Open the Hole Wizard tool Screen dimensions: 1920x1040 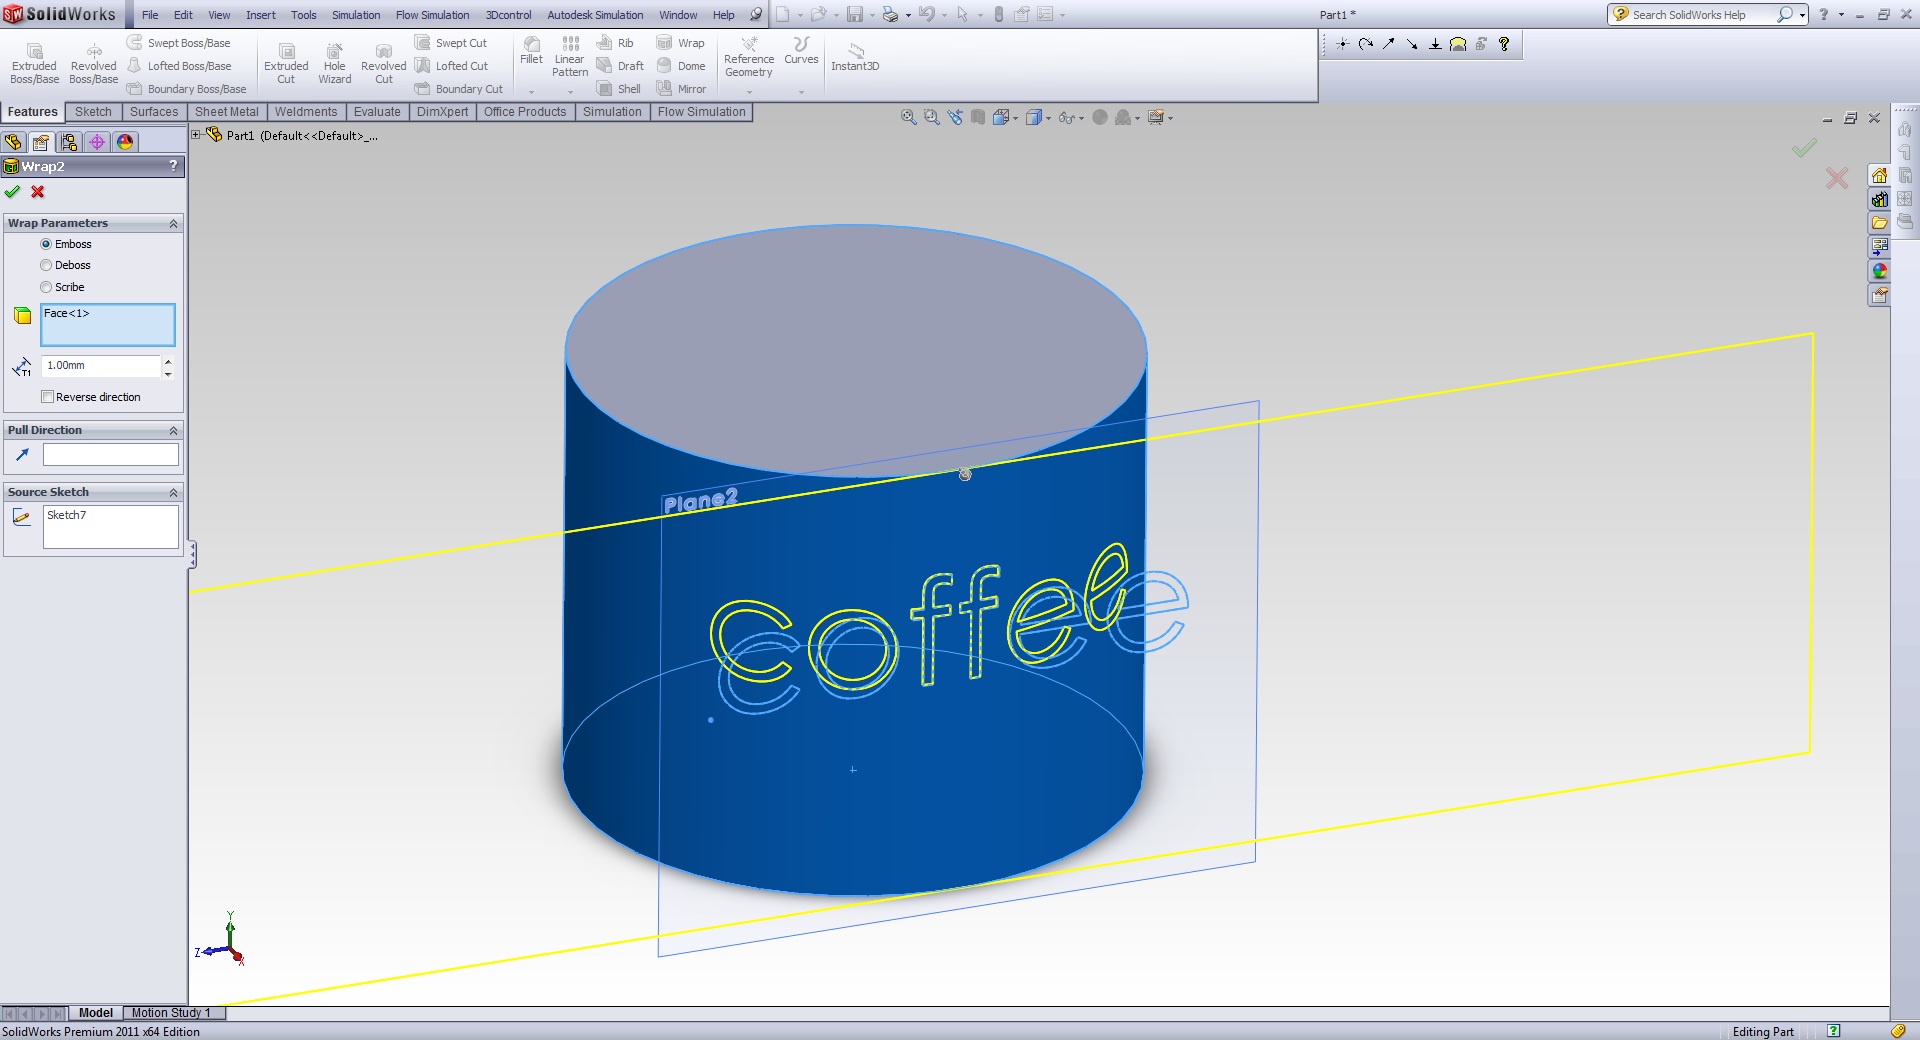[334, 60]
